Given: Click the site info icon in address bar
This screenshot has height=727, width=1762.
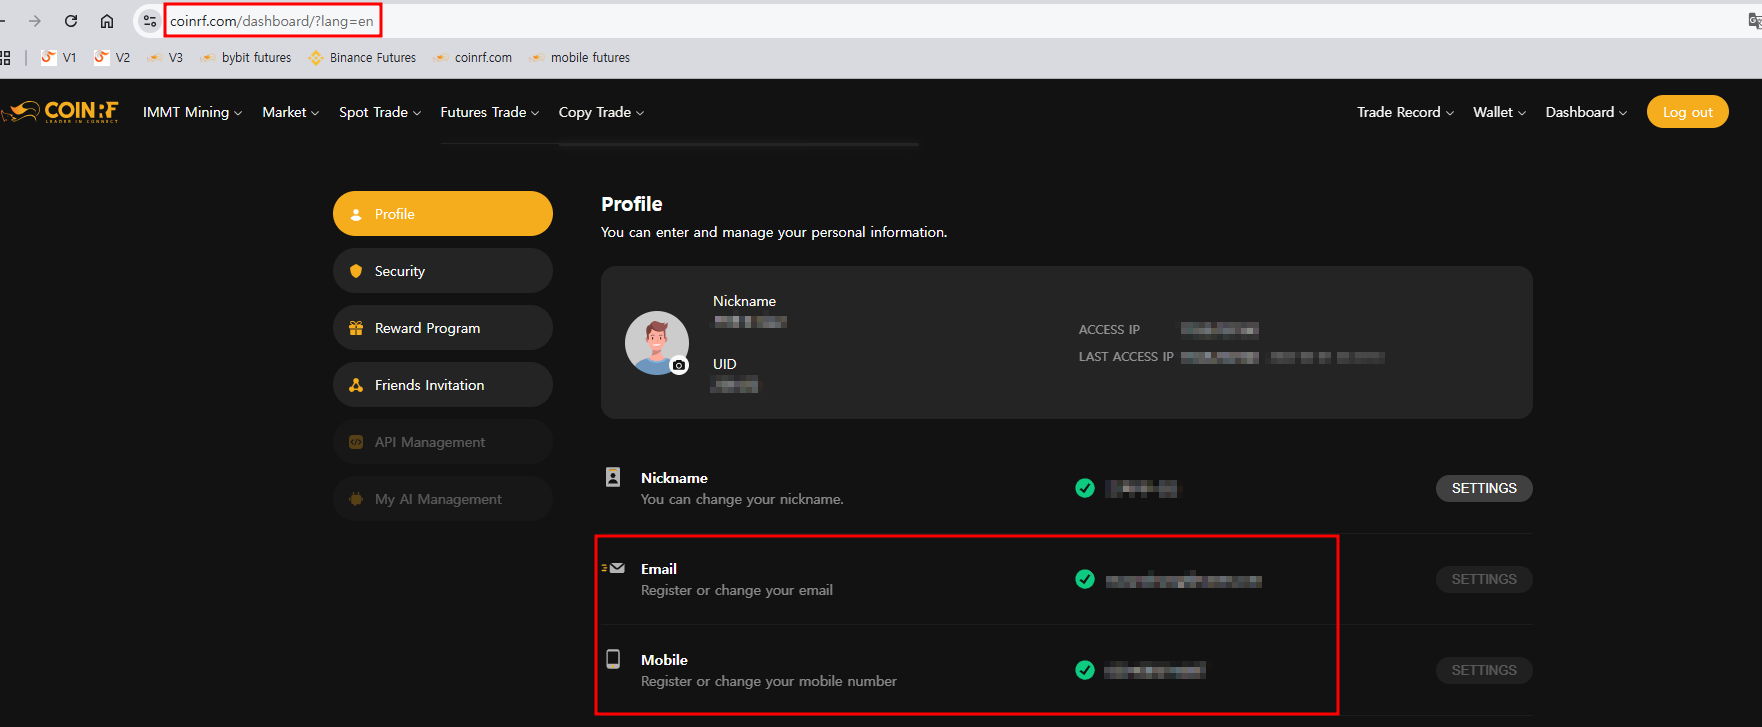Looking at the screenshot, I should click(149, 21).
